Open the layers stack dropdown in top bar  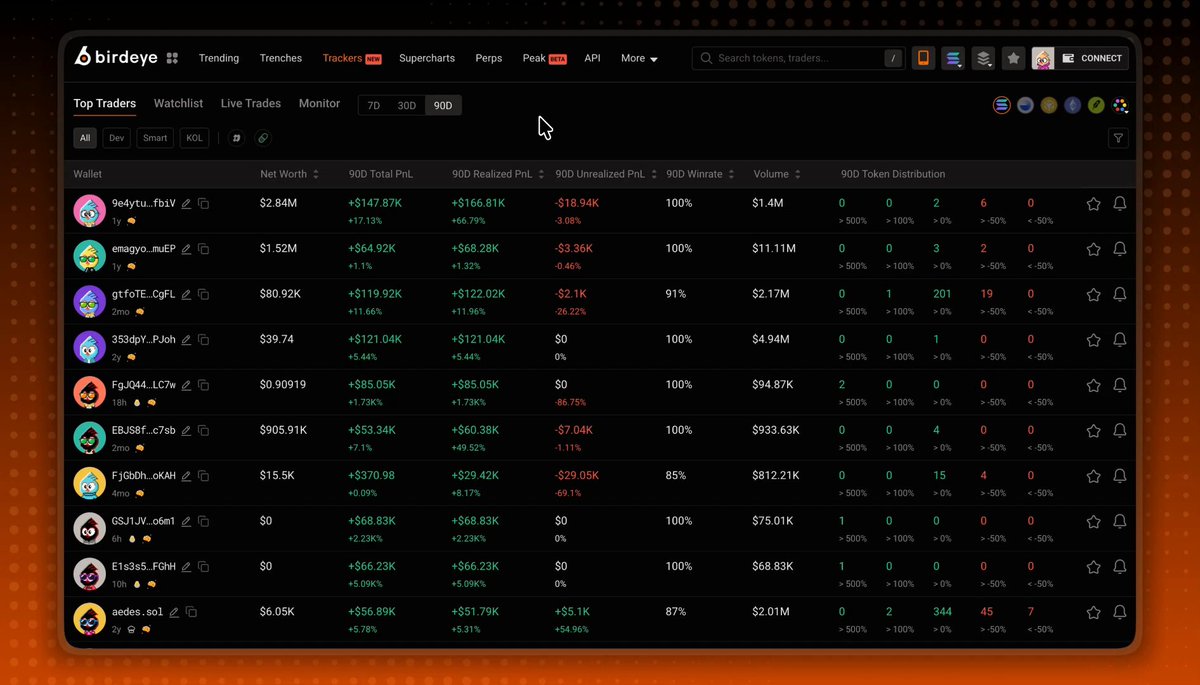pyautogui.click(x=984, y=58)
